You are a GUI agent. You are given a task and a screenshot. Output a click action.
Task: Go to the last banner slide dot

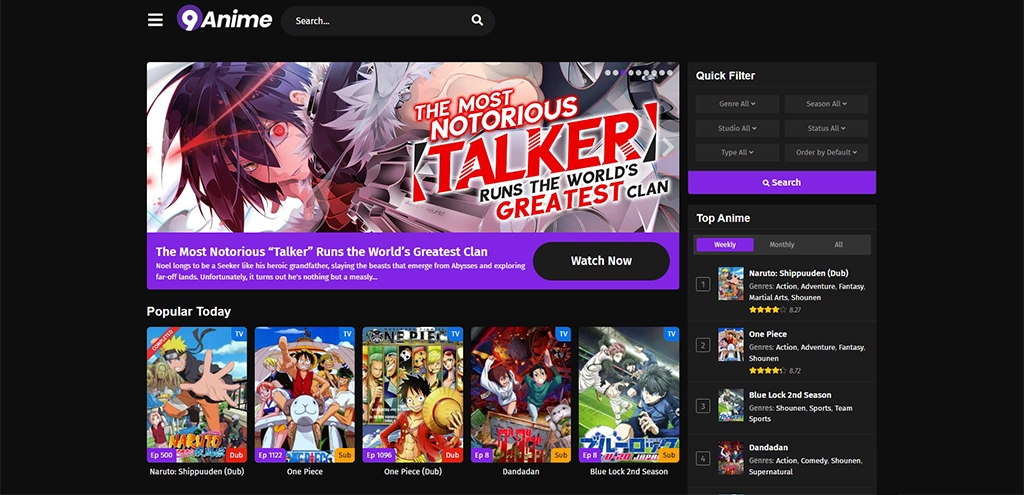click(669, 72)
